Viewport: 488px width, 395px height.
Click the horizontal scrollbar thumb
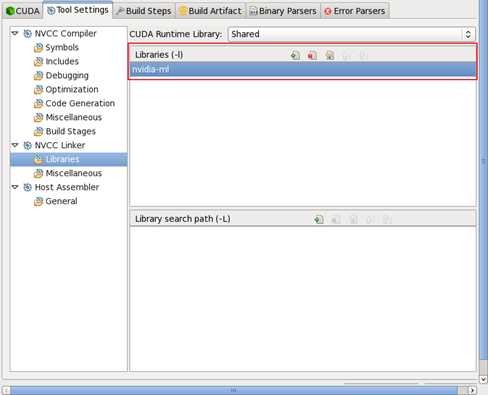[234, 390]
